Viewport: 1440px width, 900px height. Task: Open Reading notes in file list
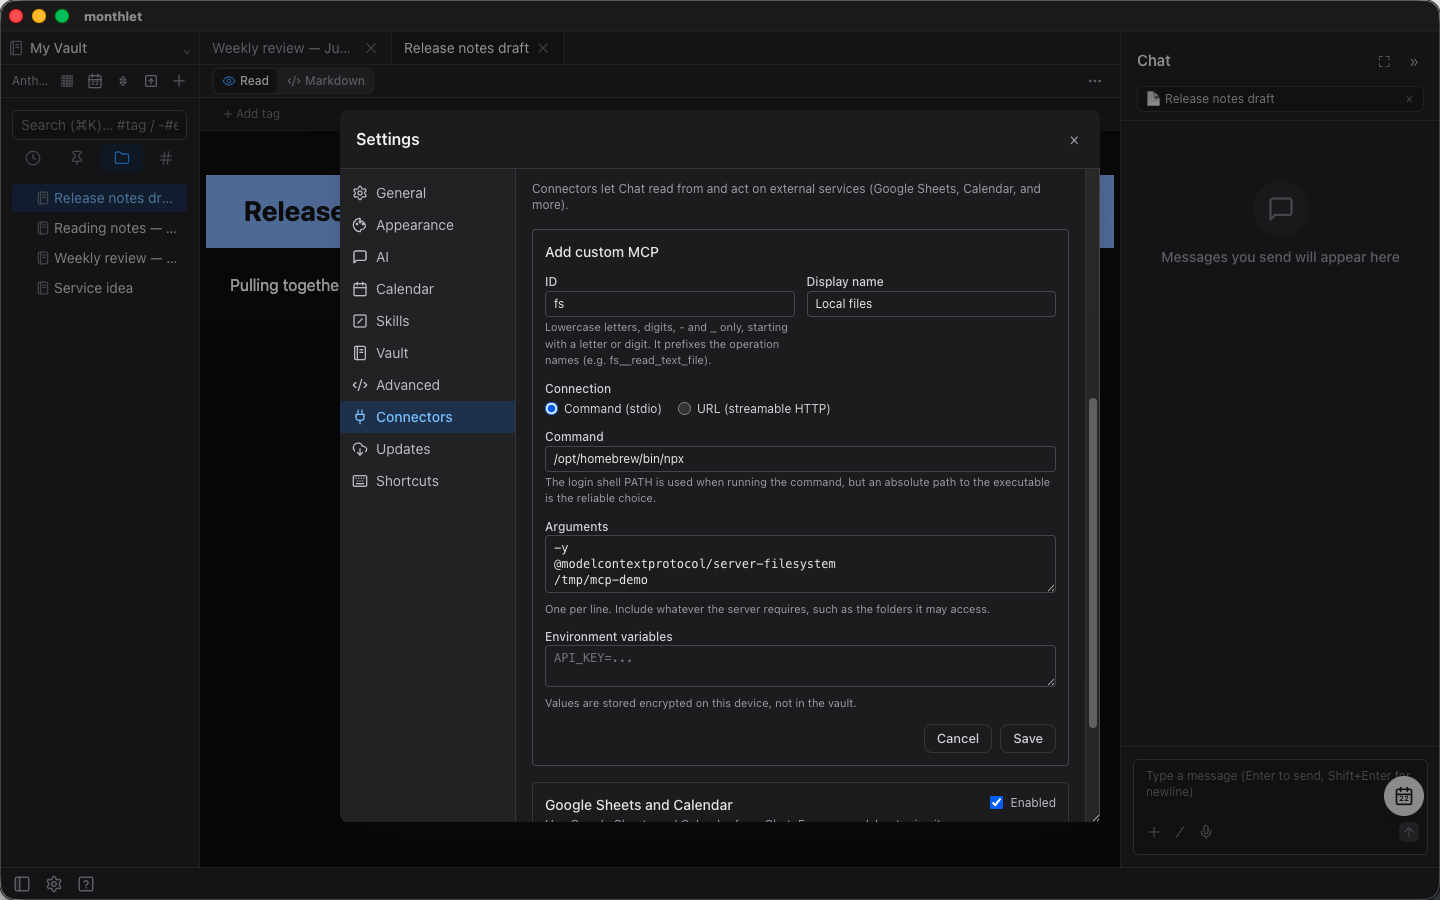click(x=99, y=228)
